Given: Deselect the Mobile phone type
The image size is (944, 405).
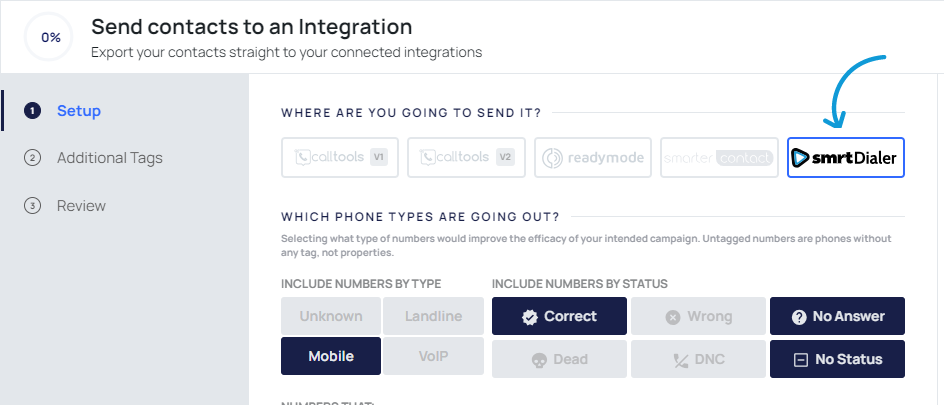Looking at the screenshot, I should [331, 355].
